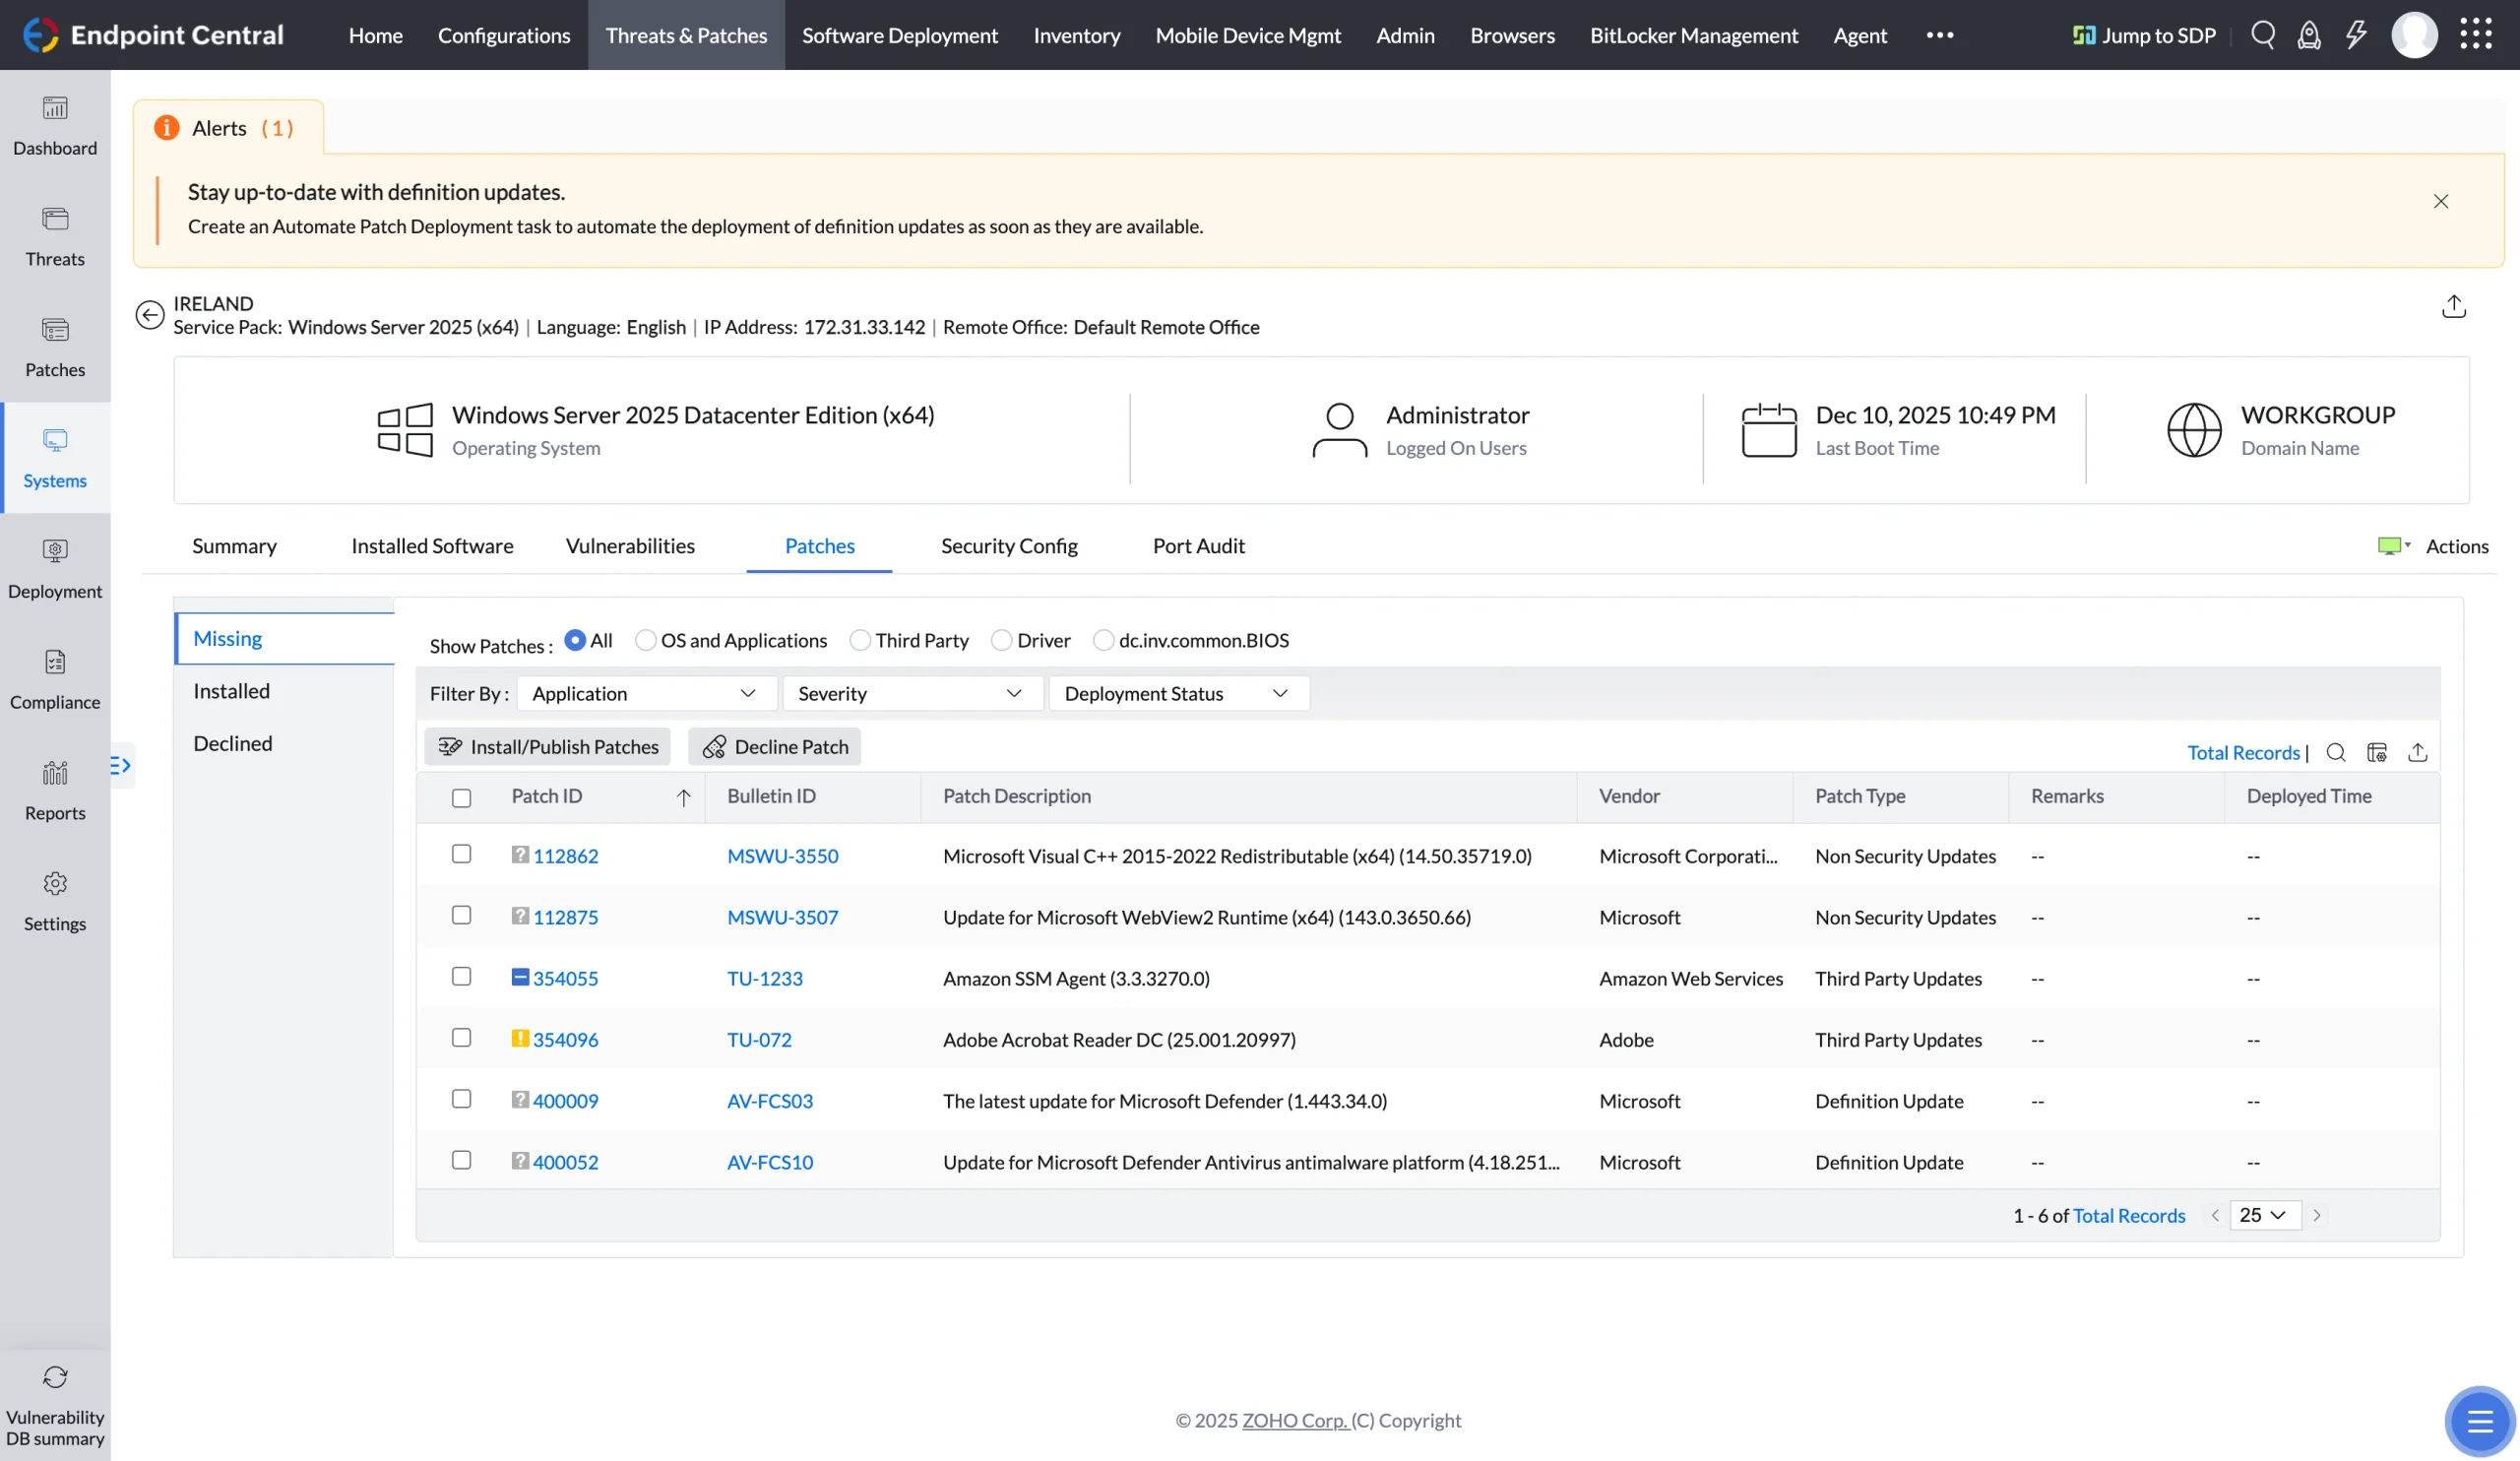2520x1461 pixels.
Task: Click the Alerts info icon
Action: click(x=166, y=127)
